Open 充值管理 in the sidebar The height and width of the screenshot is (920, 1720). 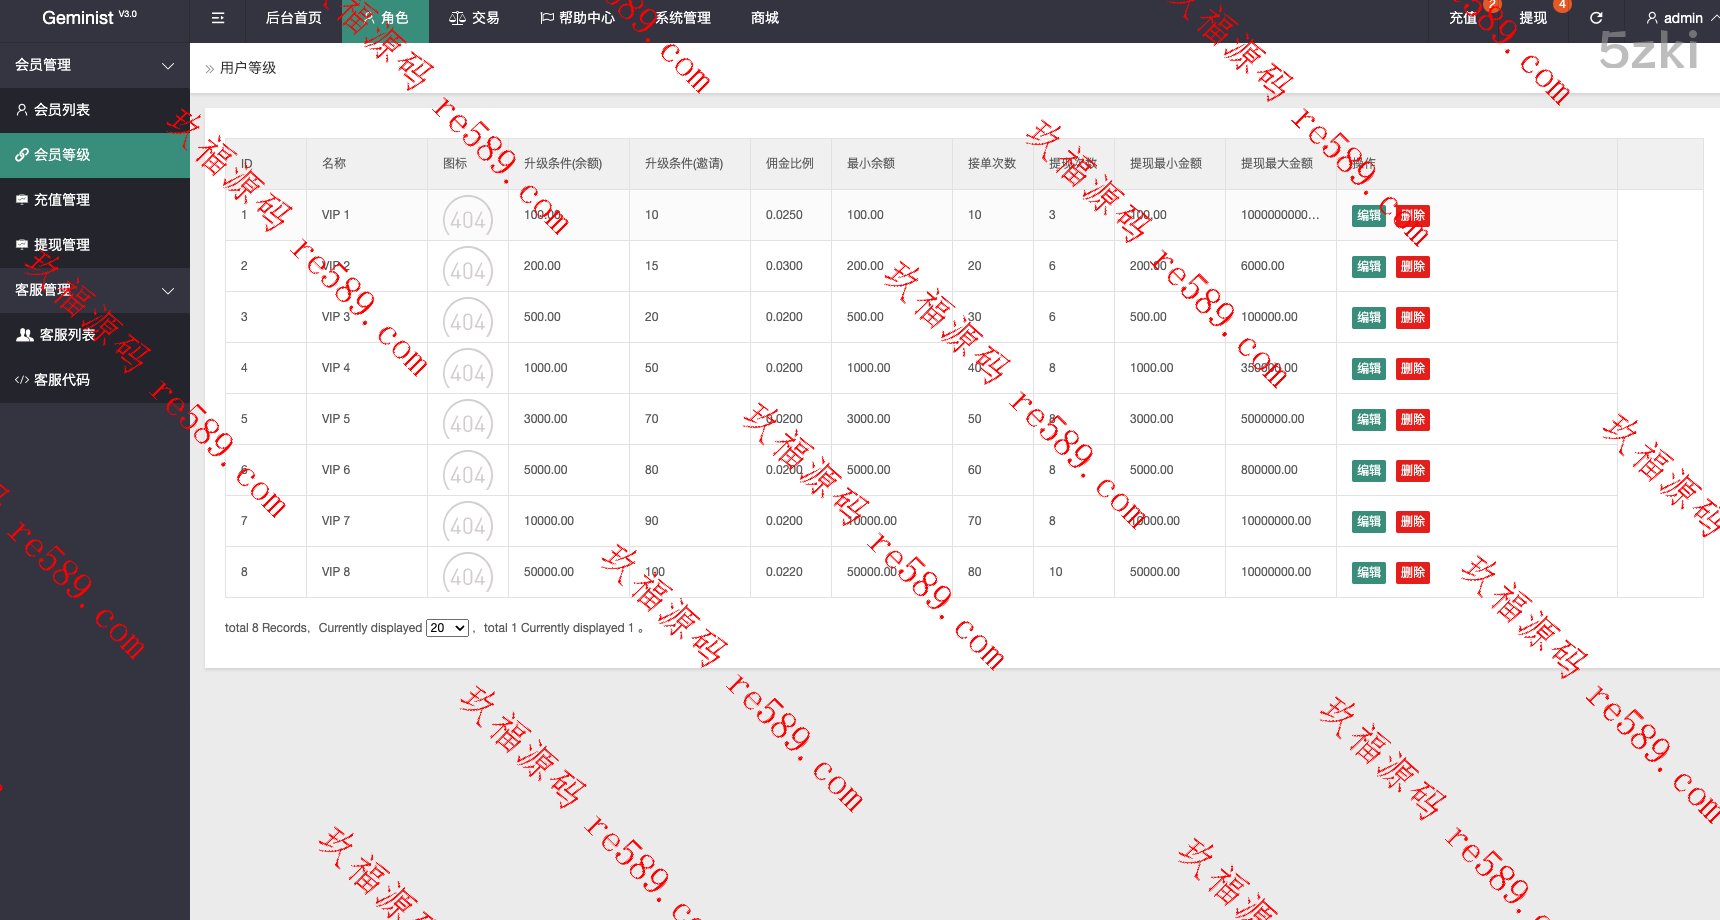point(62,200)
